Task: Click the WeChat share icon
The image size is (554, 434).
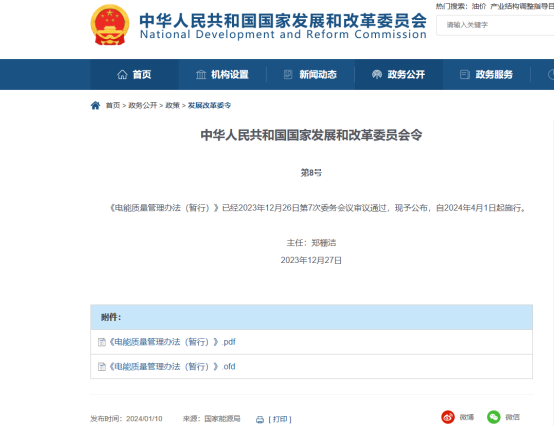Action: [494, 417]
